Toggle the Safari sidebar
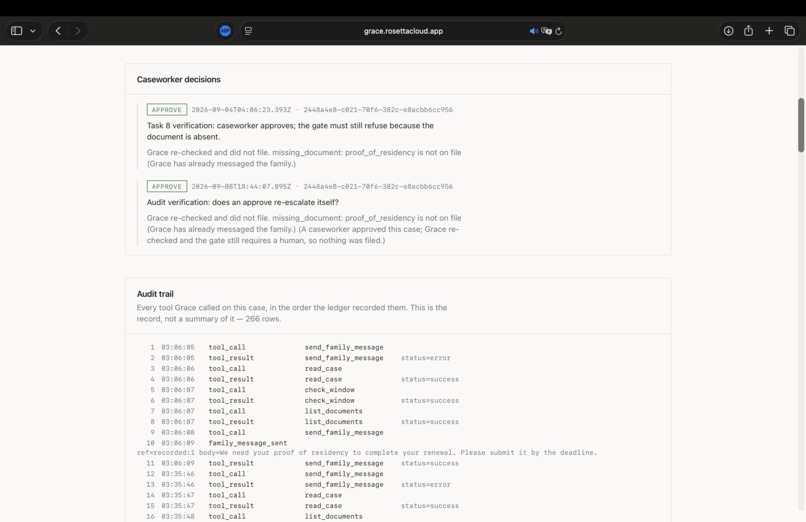 pyautogui.click(x=16, y=31)
